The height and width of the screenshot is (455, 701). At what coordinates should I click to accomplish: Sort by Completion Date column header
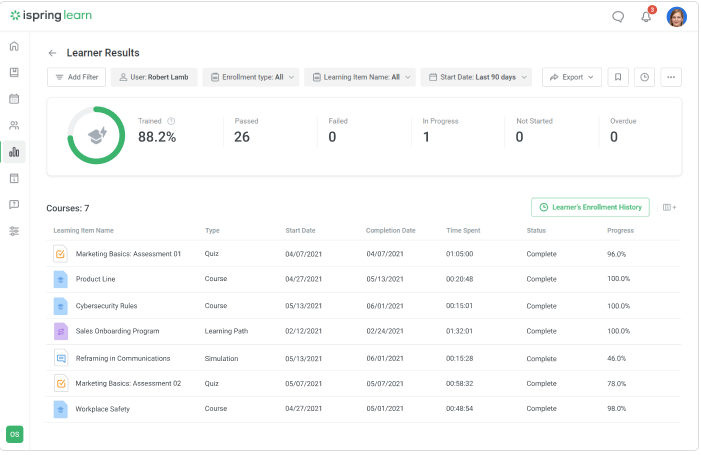point(390,231)
